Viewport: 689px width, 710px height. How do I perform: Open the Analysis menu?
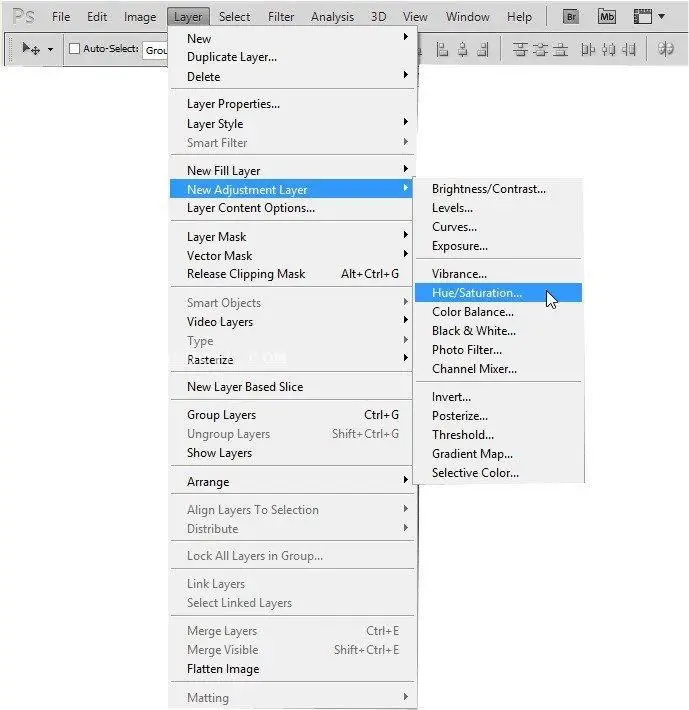pyautogui.click(x=332, y=17)
